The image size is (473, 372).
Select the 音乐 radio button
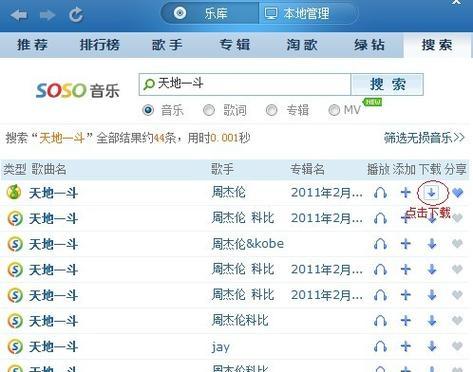(148, 110)
